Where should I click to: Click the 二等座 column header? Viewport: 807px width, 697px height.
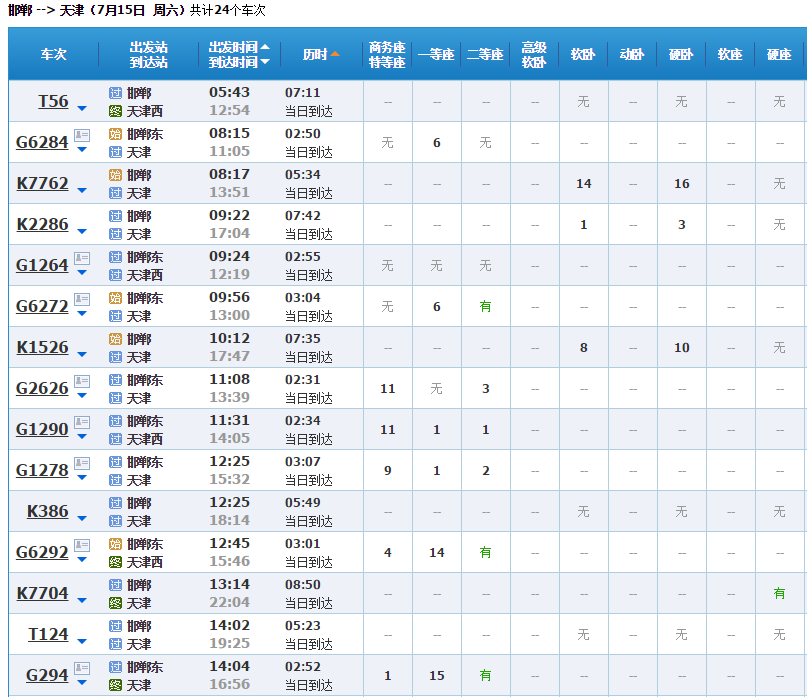coord(485,54)
